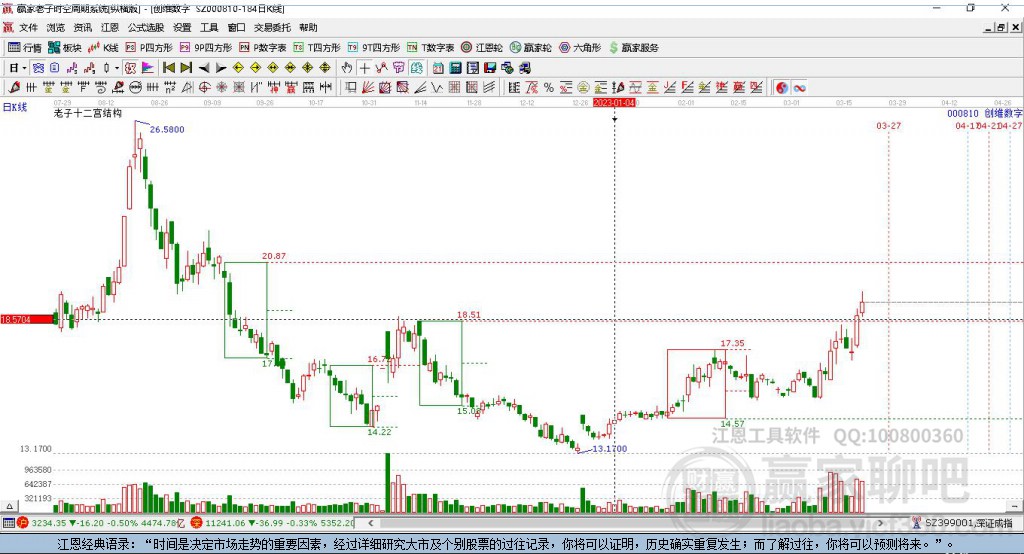Select the percent % tool
This screenshot has width=1024, height=554.
pos(549,88)
